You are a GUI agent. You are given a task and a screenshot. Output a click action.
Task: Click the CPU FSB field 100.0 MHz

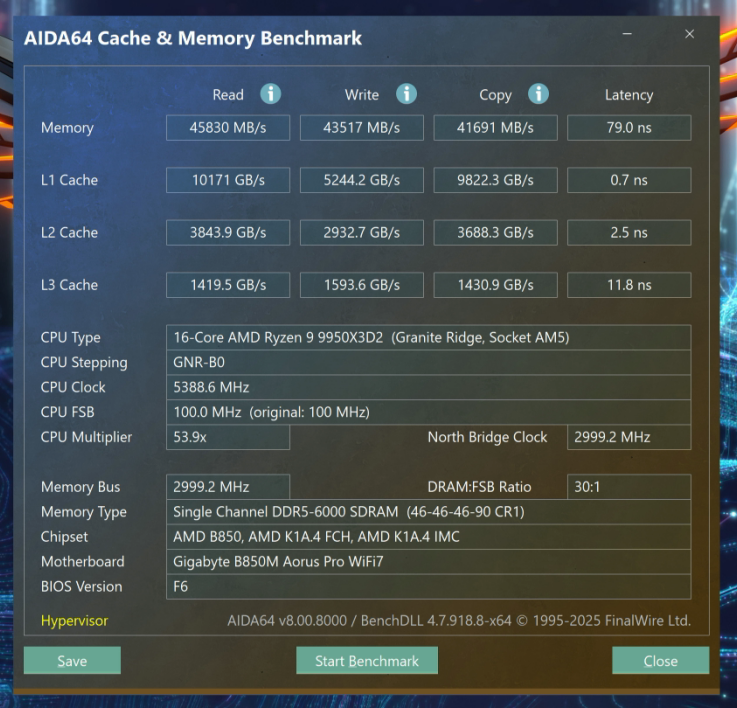point(429,412)
